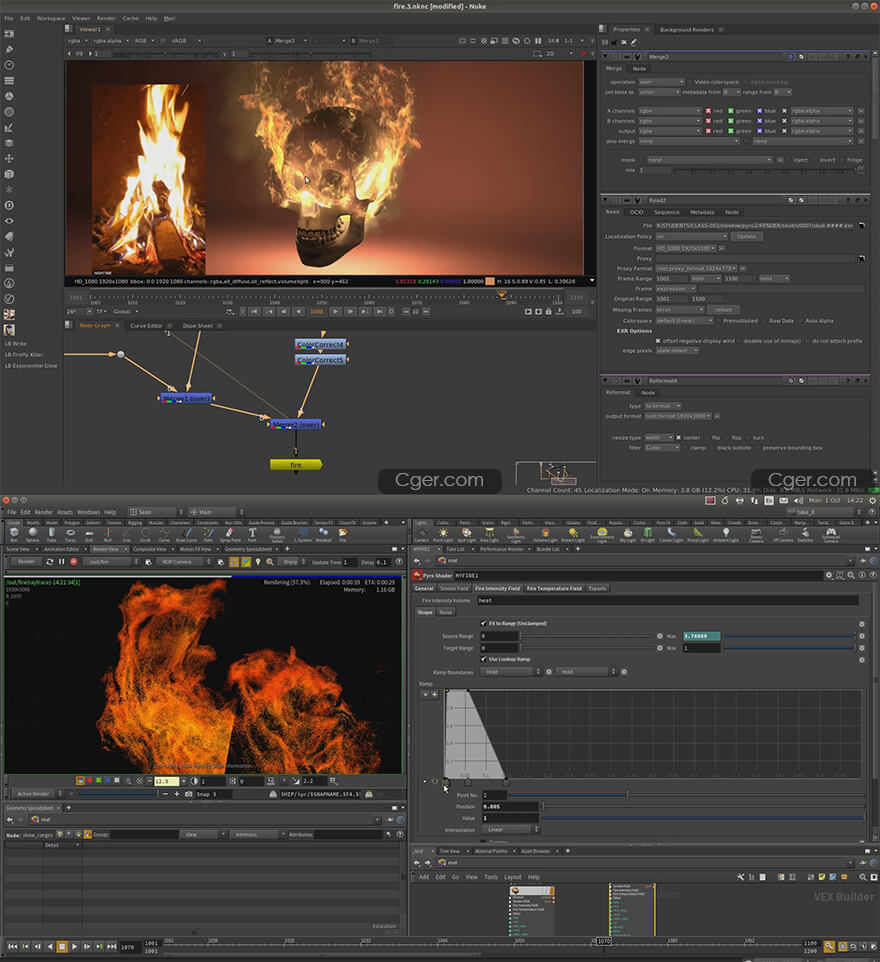Open the Render menu in Nuke menu bar

coord(106,18)
